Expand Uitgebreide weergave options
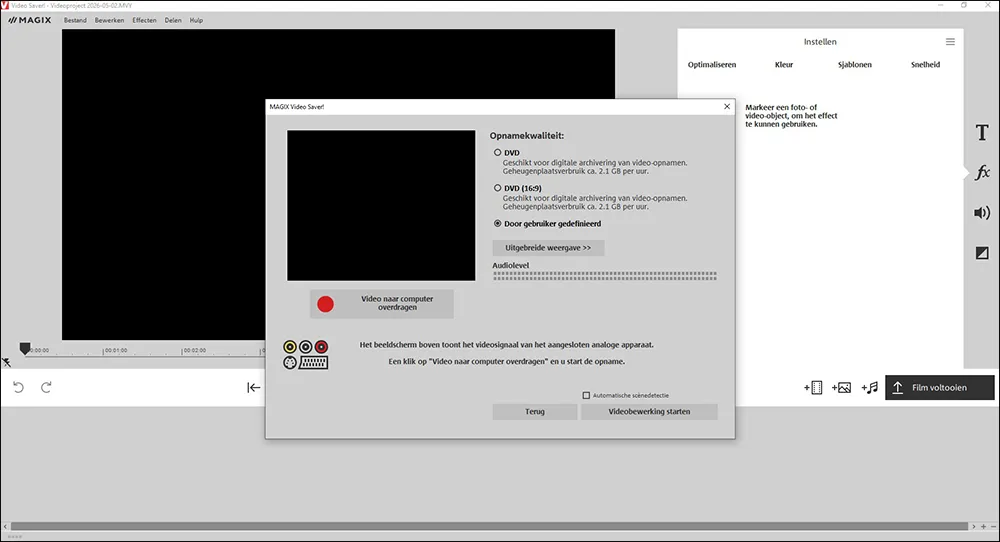Viewport: 1000px width, 542px height. (x=548, y=247)
